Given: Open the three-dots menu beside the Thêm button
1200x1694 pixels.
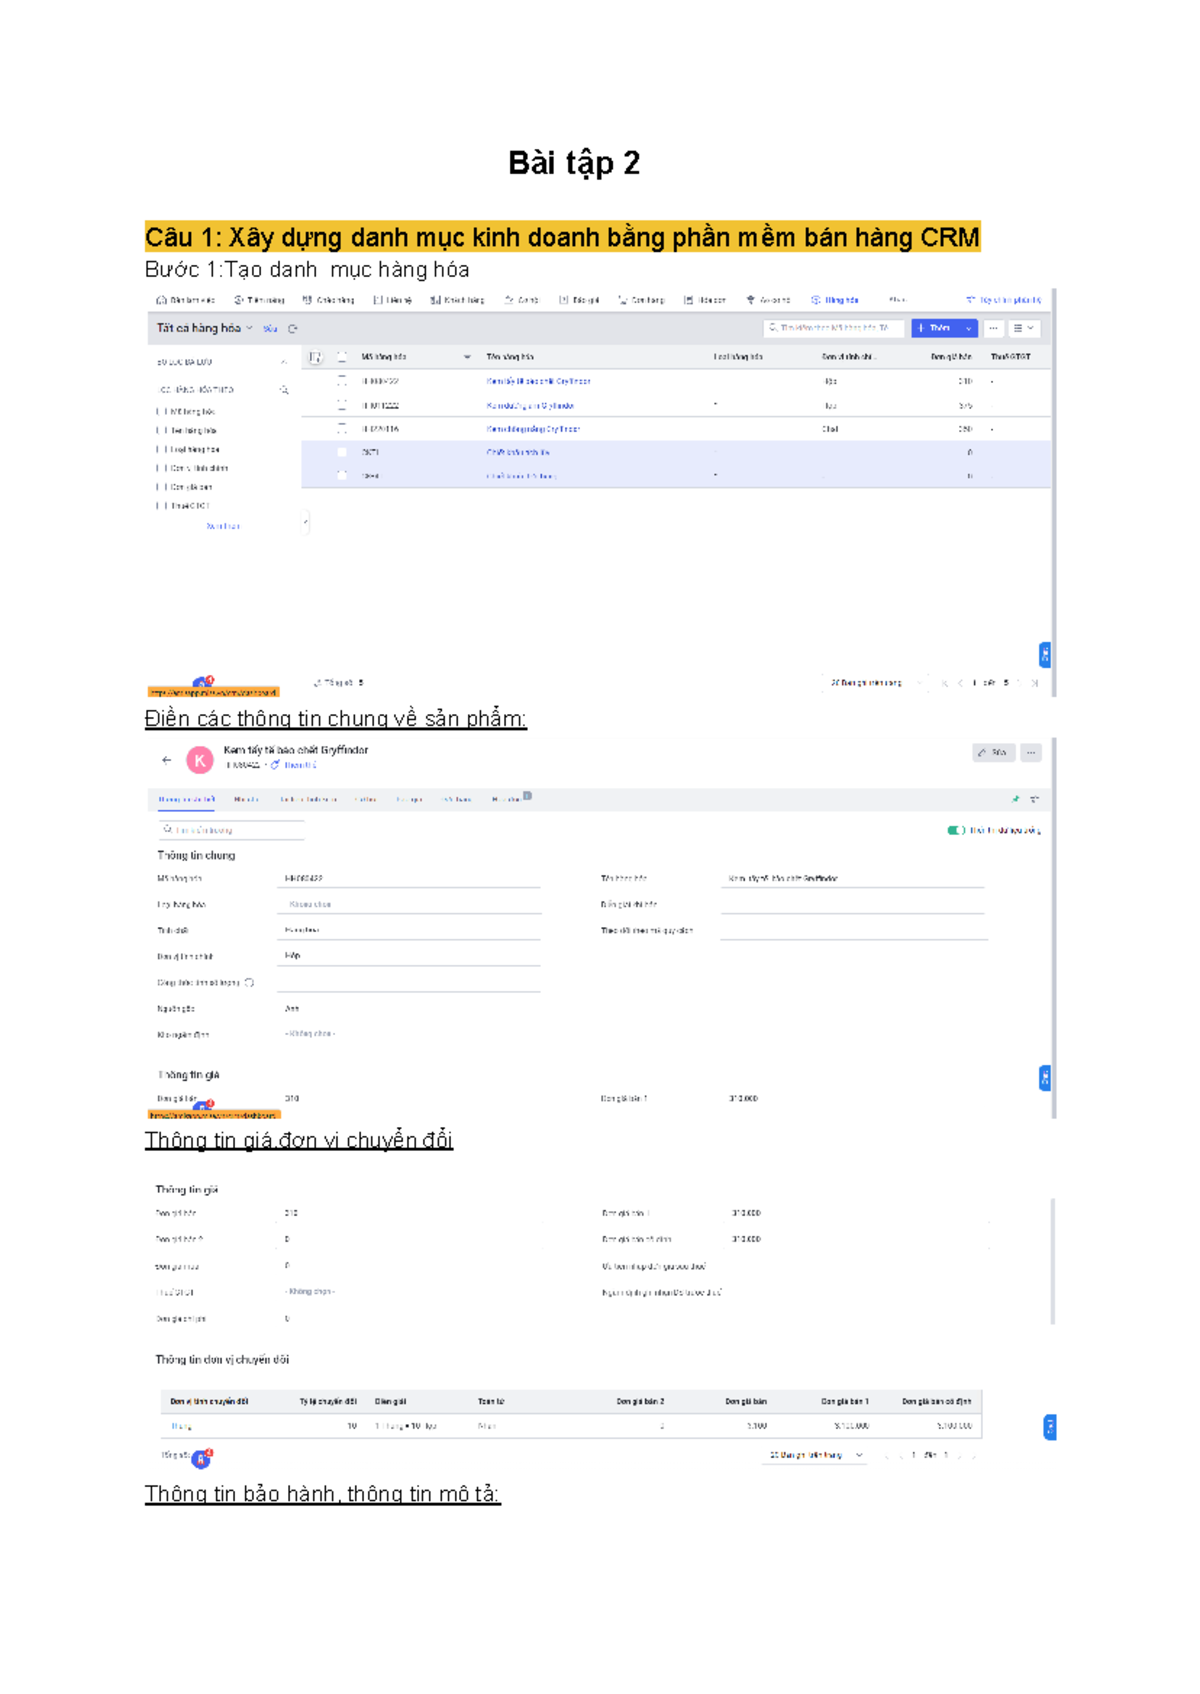Looking at the screenshot, I should pos(993,328).
